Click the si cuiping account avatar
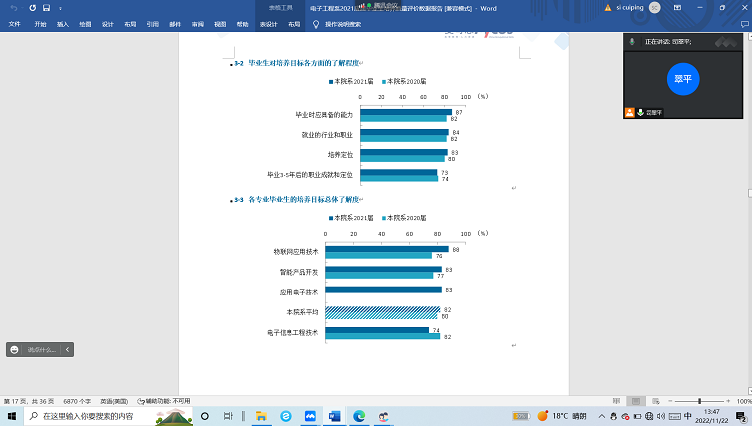This screenshot has width=752, height=426. tap(654, 7)
